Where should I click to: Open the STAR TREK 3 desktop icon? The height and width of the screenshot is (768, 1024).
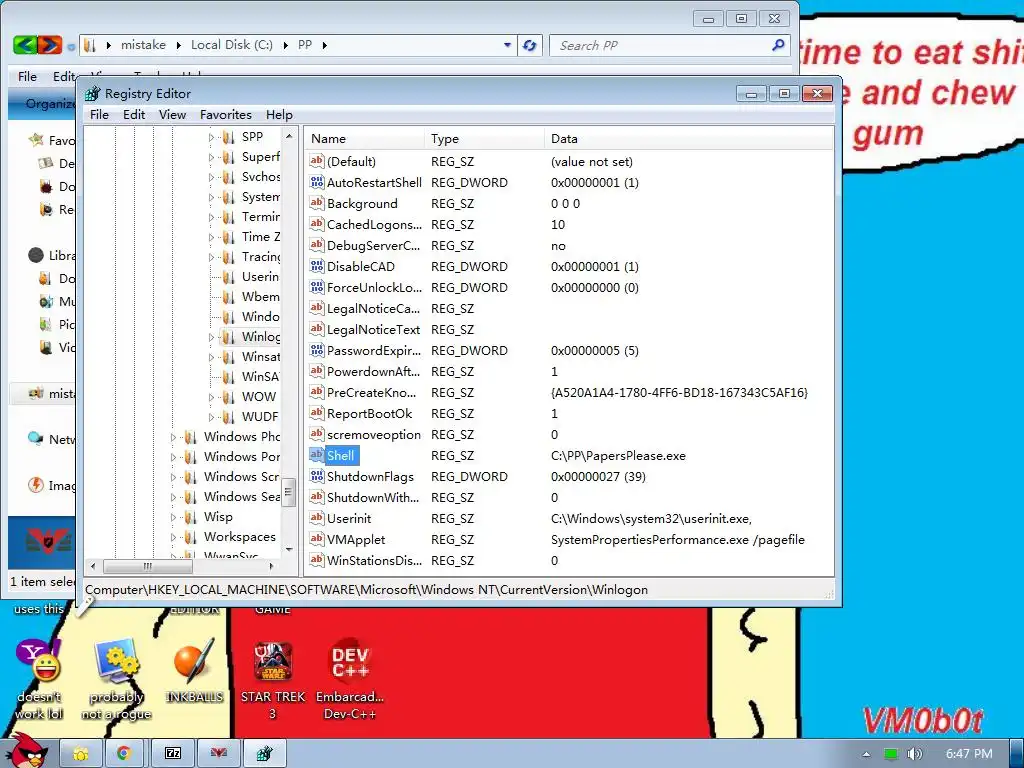tap(273, 661)
